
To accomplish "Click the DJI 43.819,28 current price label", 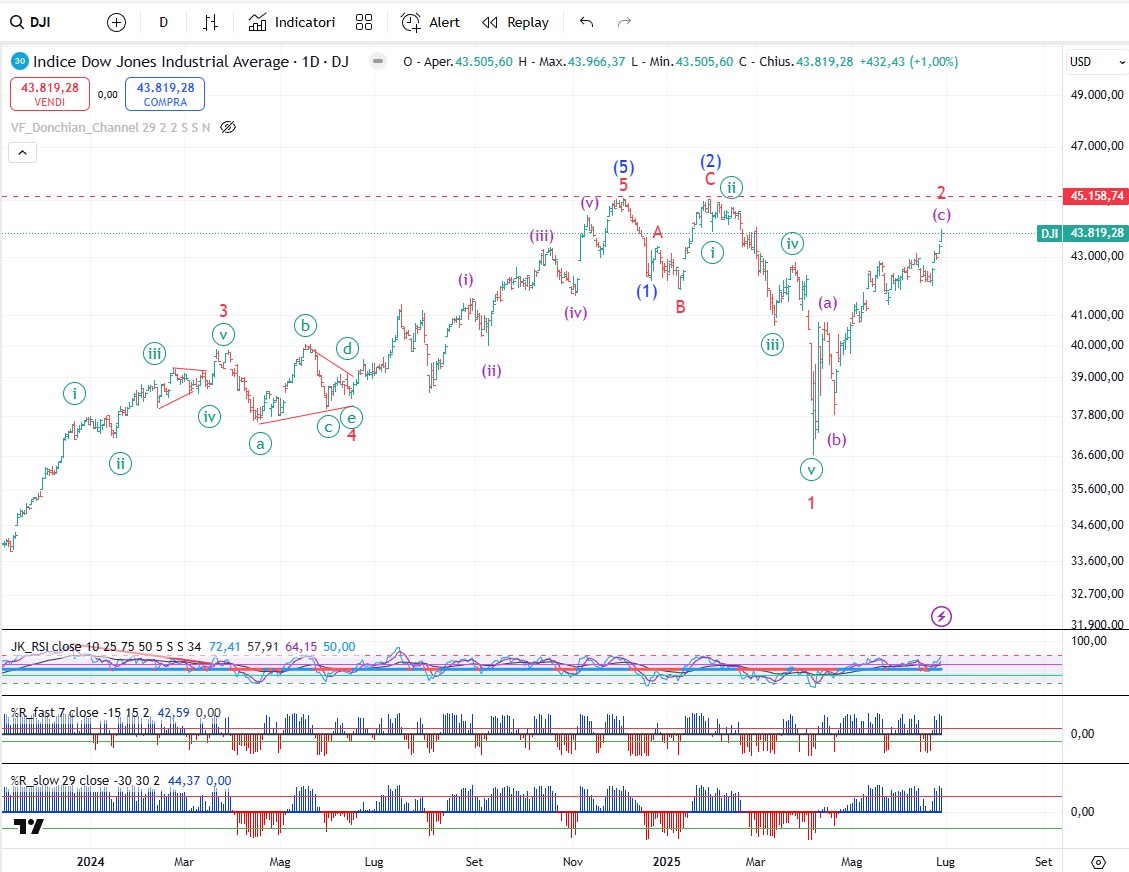I will pyautogui.click(x=1082, y=233).
